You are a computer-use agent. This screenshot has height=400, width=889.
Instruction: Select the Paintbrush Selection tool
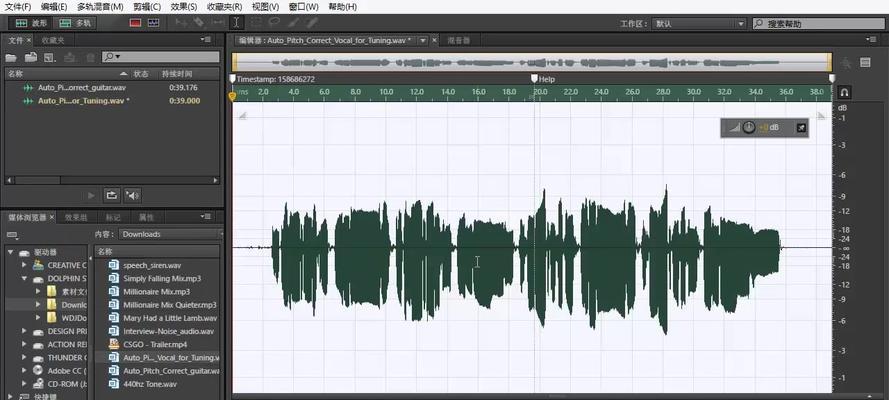pos(293,23)
